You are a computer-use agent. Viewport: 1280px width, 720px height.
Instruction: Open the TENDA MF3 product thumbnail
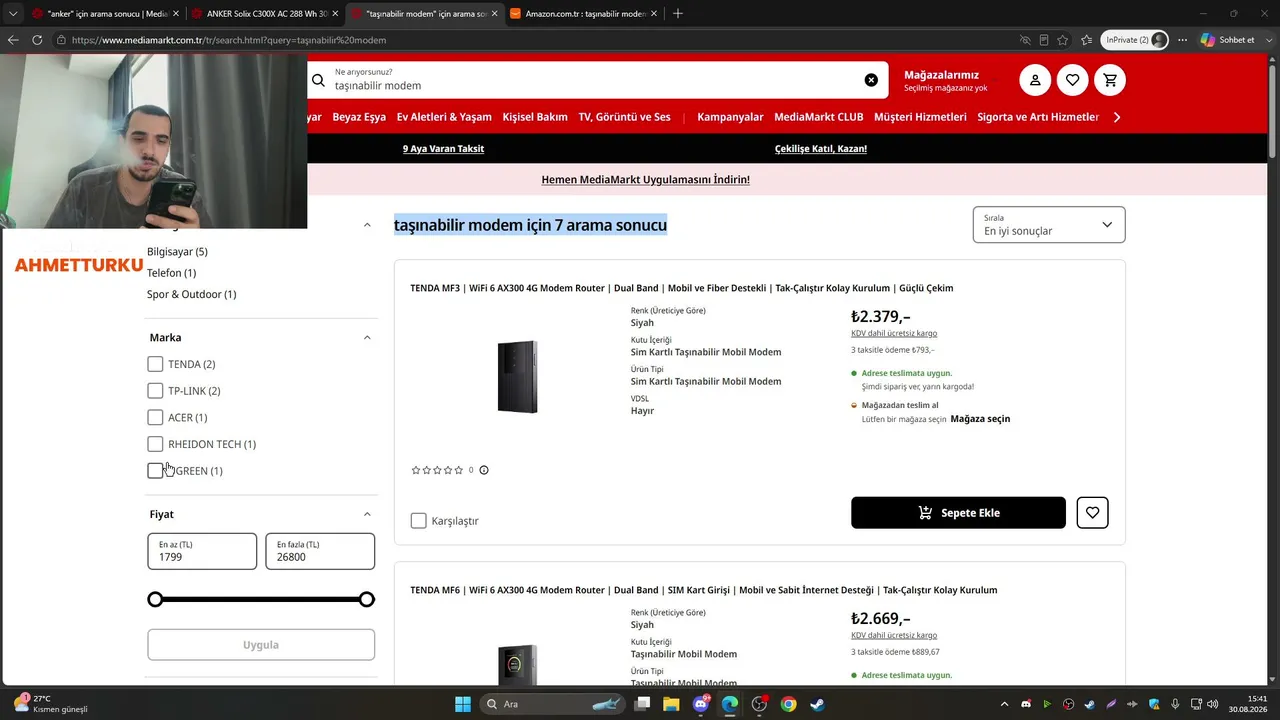pos(517,377)
